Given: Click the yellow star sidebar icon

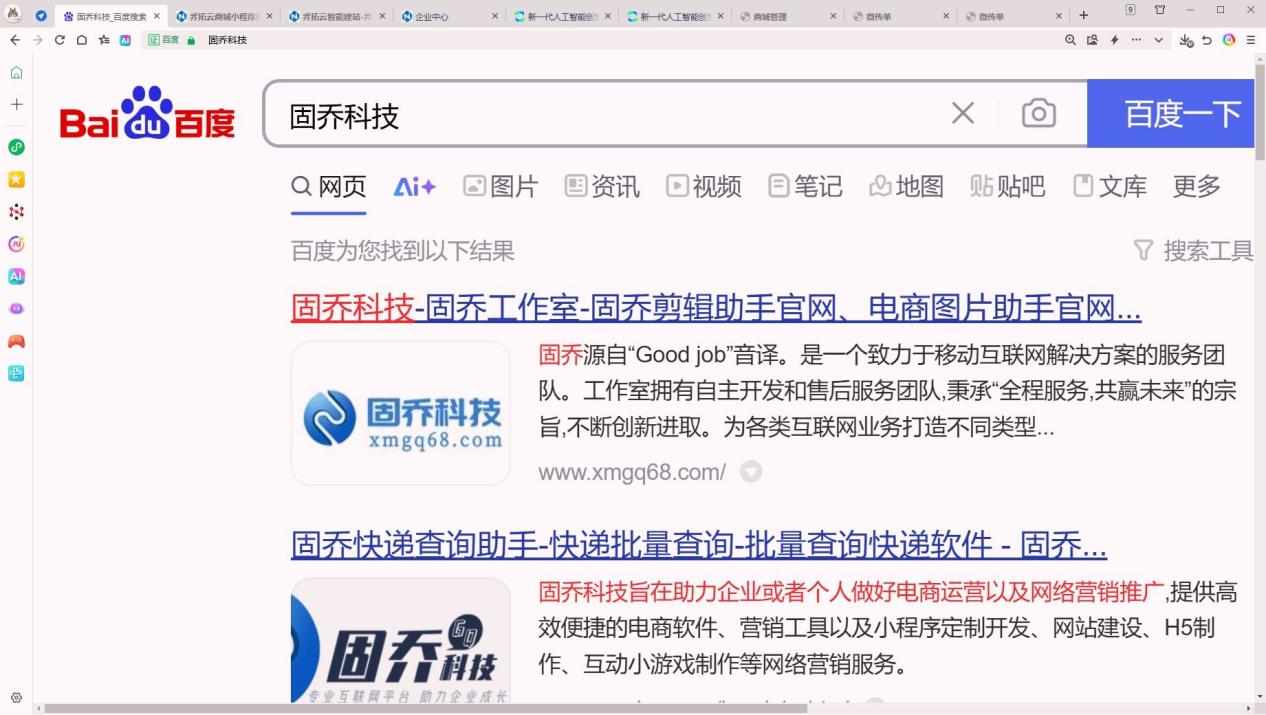Looking at the screenshot, I should click(x=16, y=179).
